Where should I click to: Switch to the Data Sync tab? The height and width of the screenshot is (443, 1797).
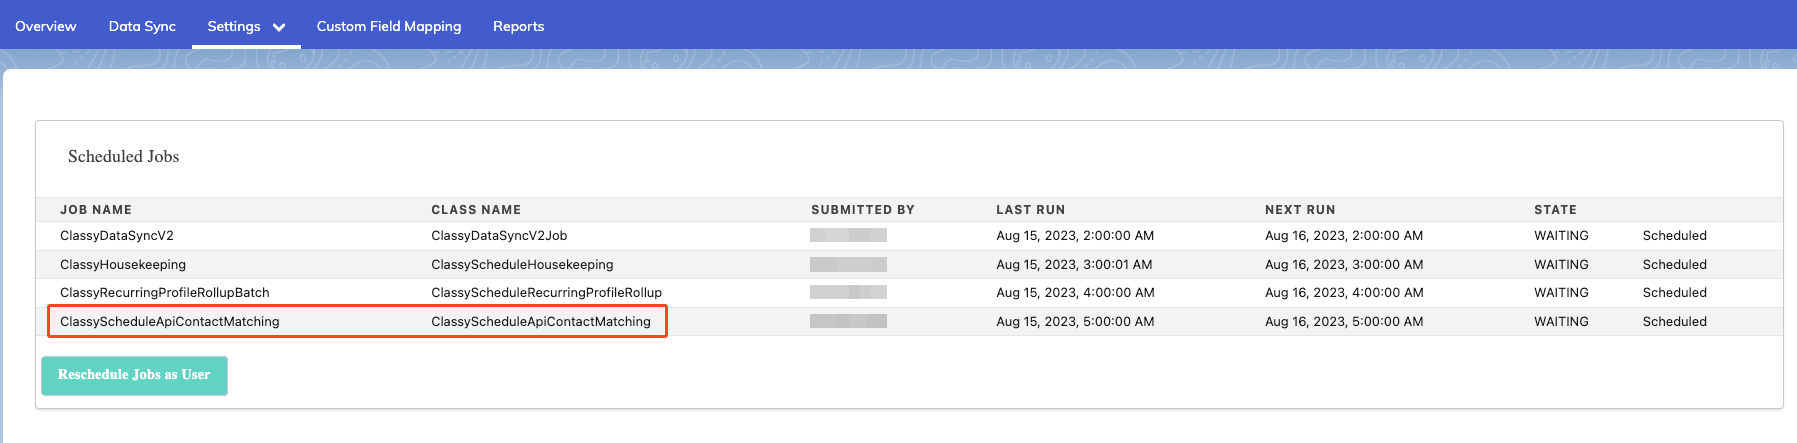[x=142, y=26]
